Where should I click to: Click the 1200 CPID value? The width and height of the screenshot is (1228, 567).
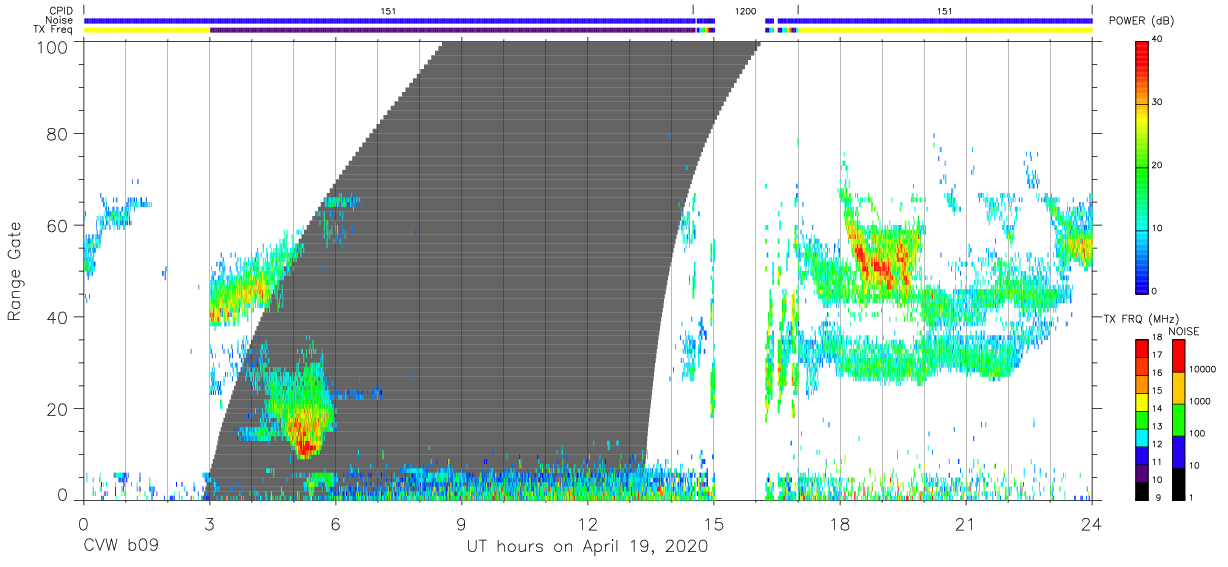point(745,11)
